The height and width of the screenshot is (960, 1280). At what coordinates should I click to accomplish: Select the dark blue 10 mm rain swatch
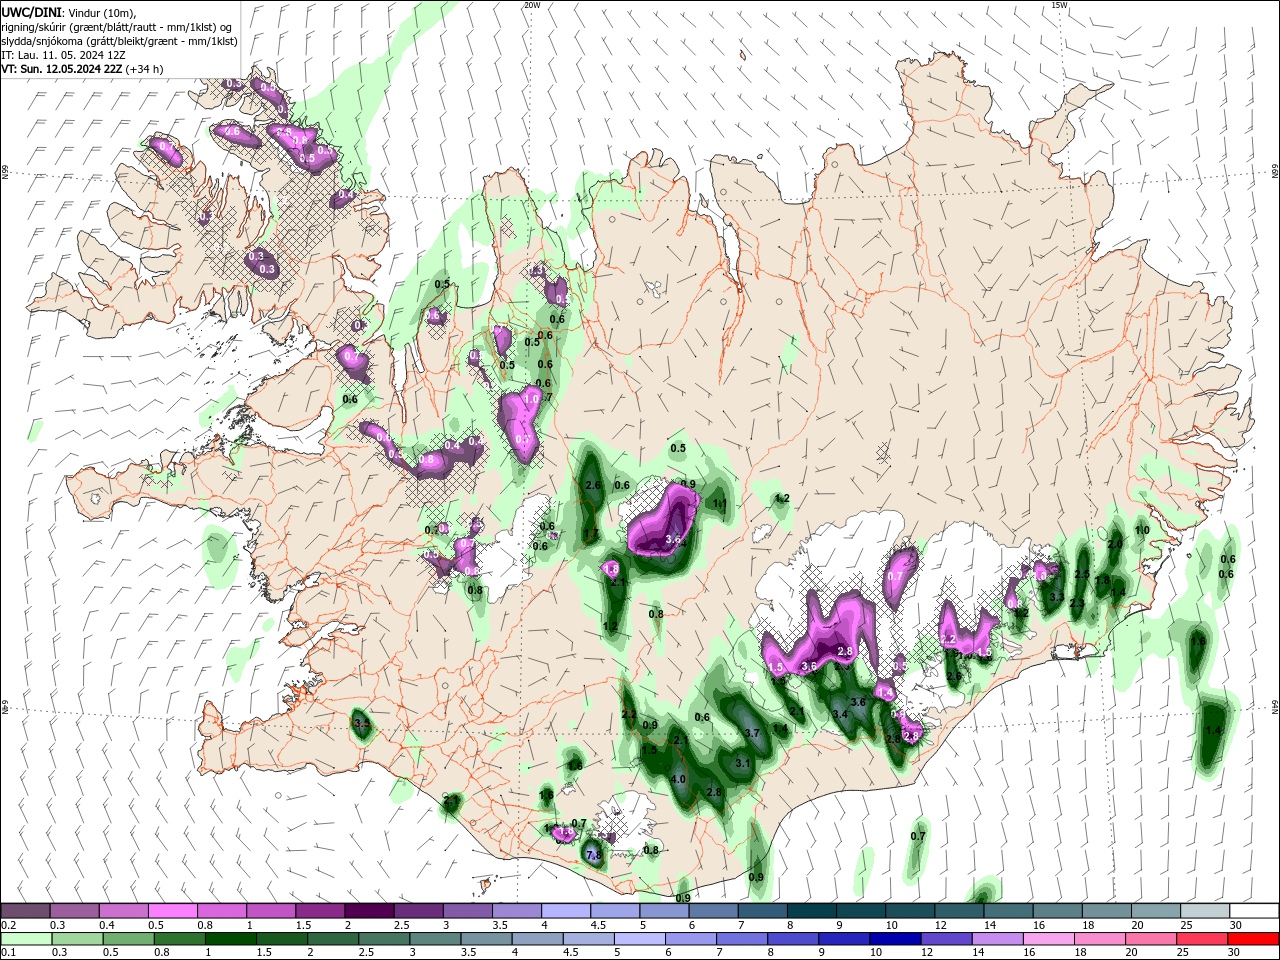[x=894, y=939]
